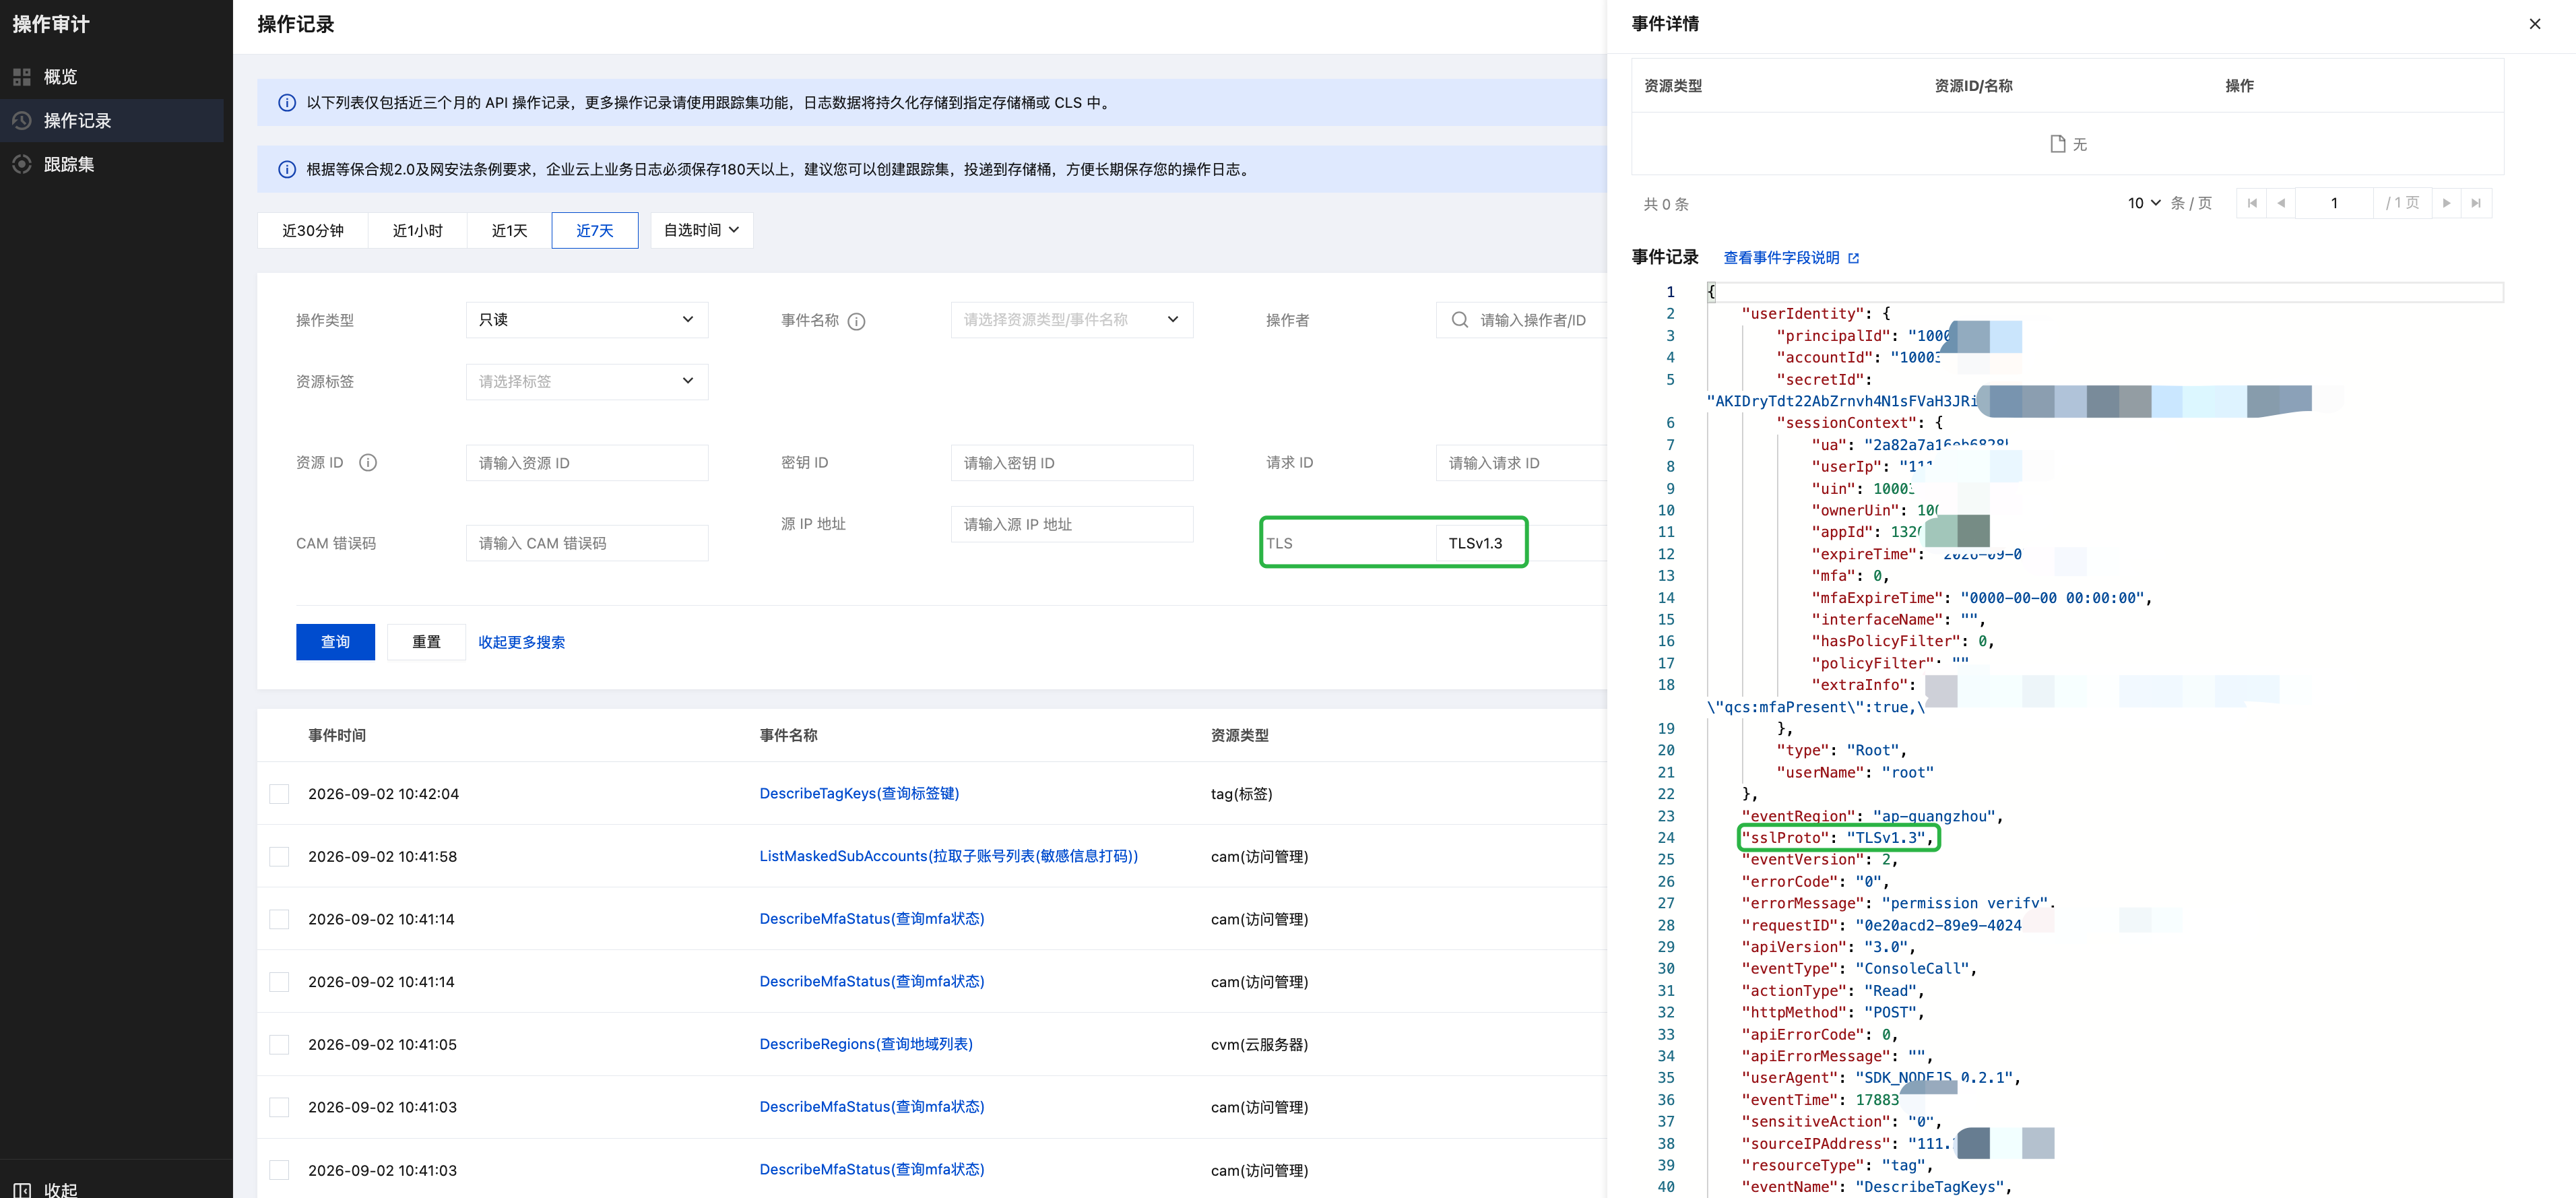Select the 跟踪集 sidebar icon
This screenshot has height=1198, width=2576.
[22, 164]
